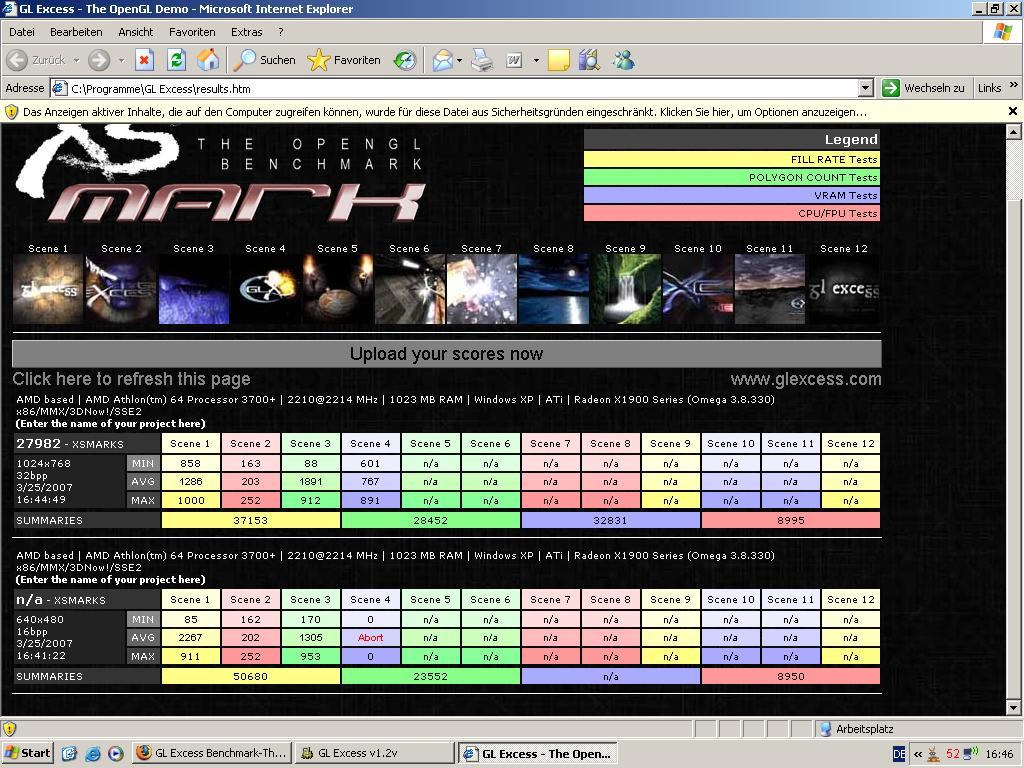Expand the edit button dropdown arrow
The width and height of the screenshot is (1024, 768).
536,60
